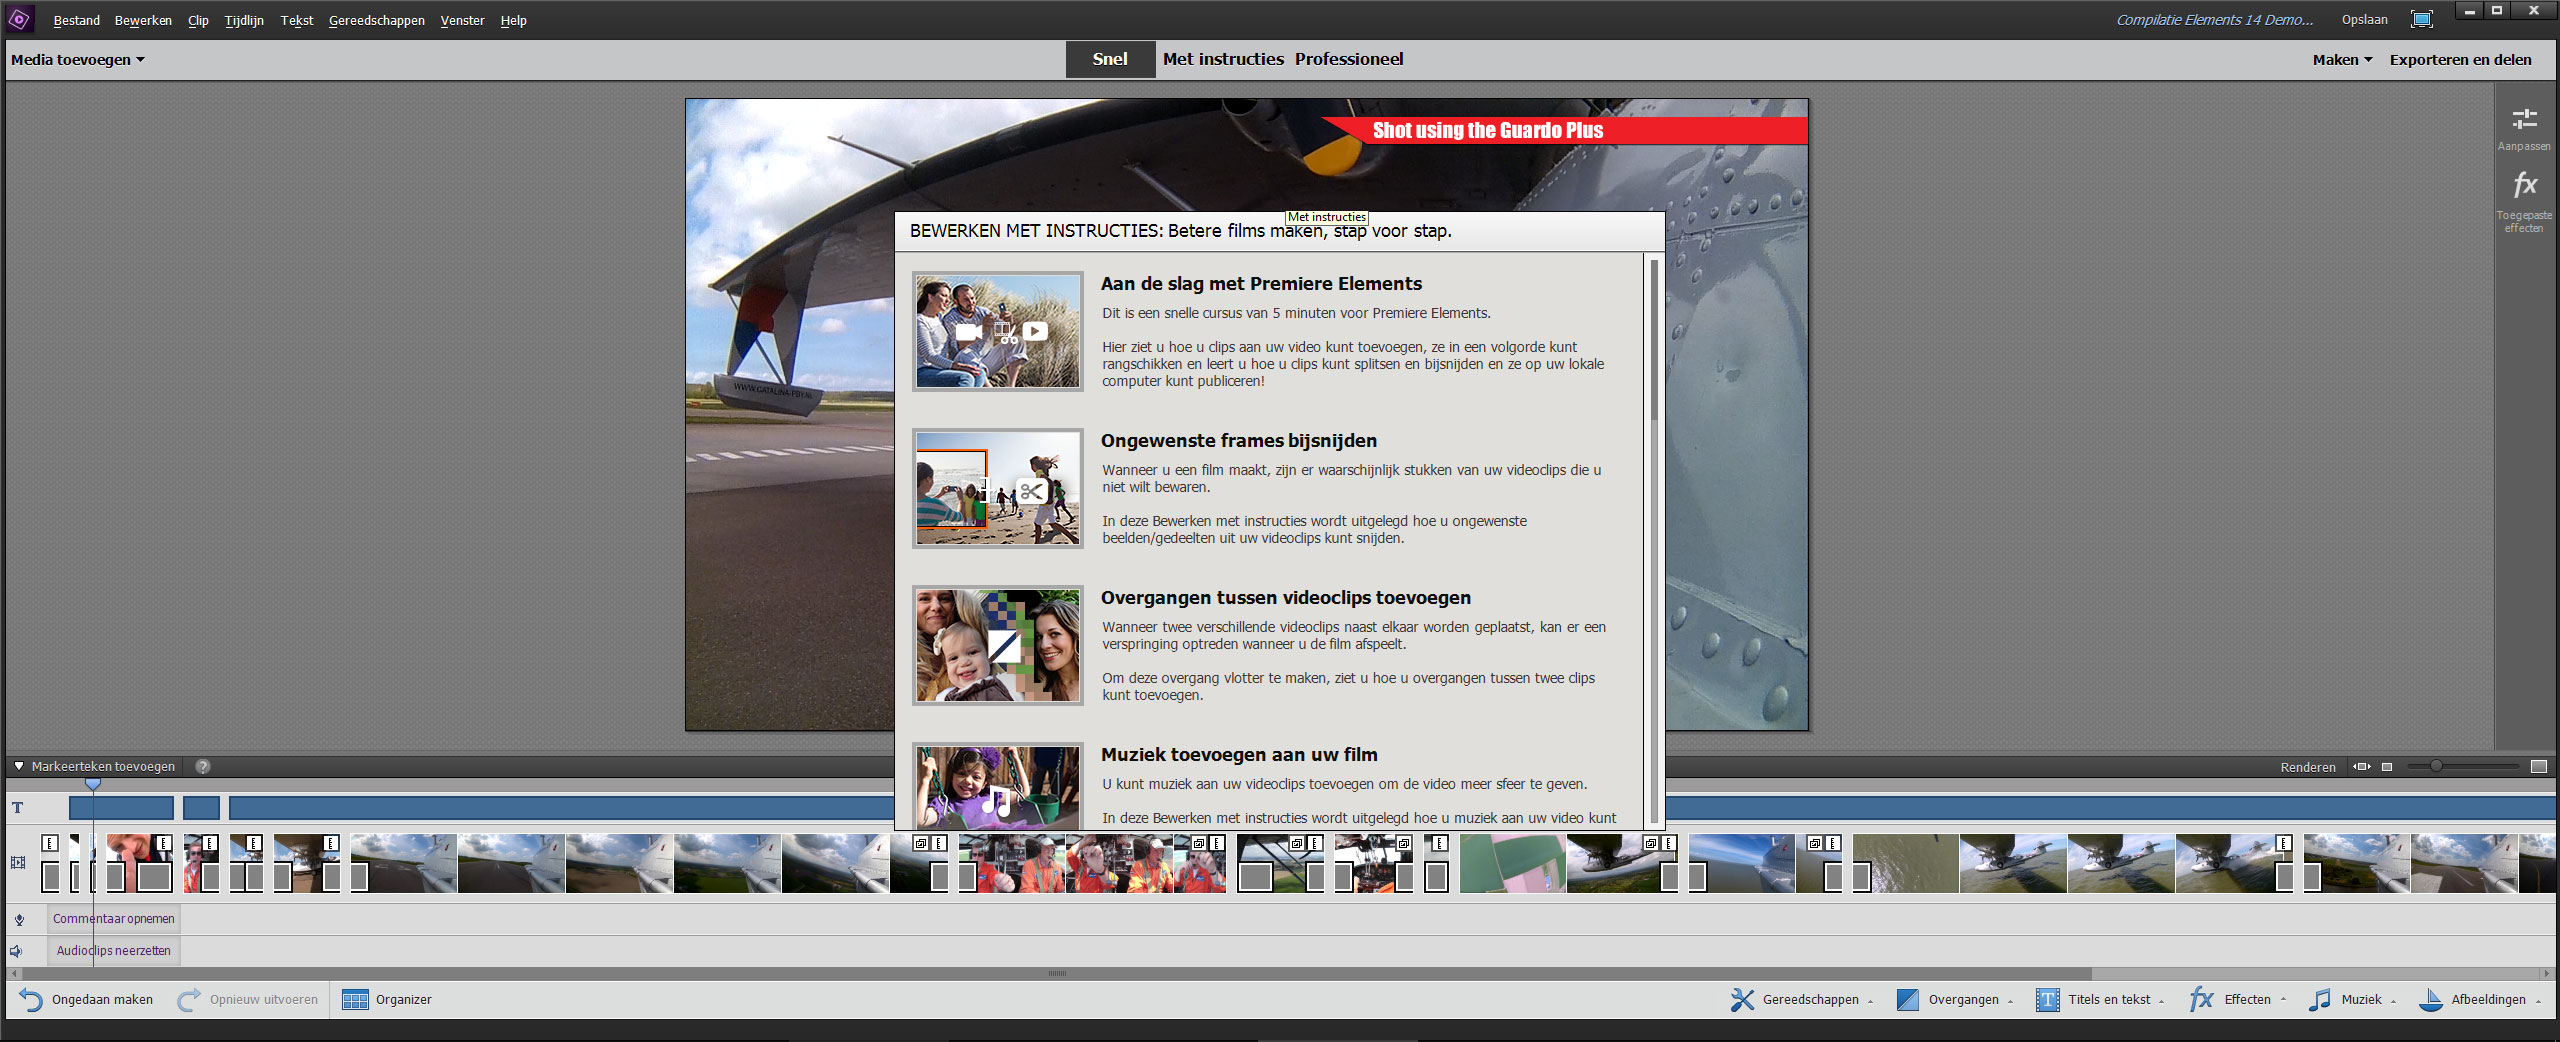Click Audioclips neerzetten
Viewport: 2560px width, 1042px height.
[x=114, y=951]
